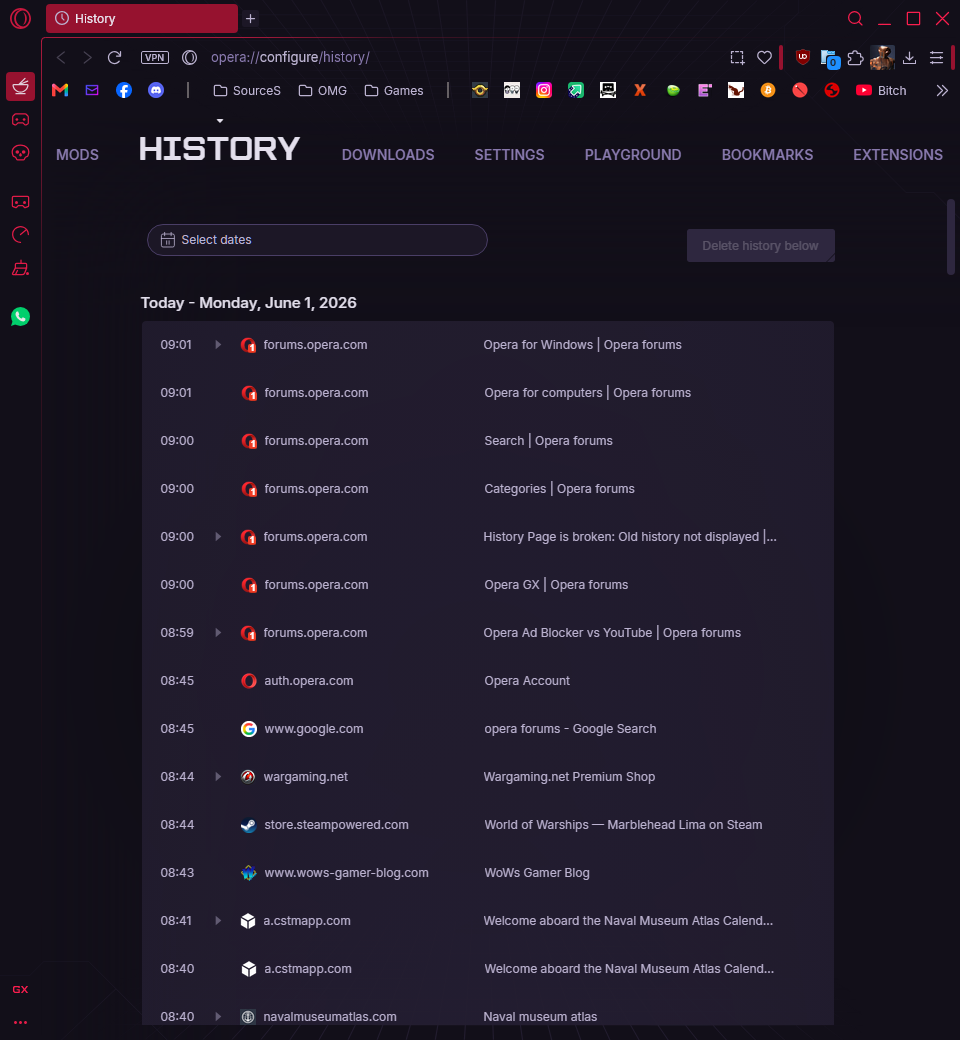
Task: Reload the history page
Action: pos(115,58)
